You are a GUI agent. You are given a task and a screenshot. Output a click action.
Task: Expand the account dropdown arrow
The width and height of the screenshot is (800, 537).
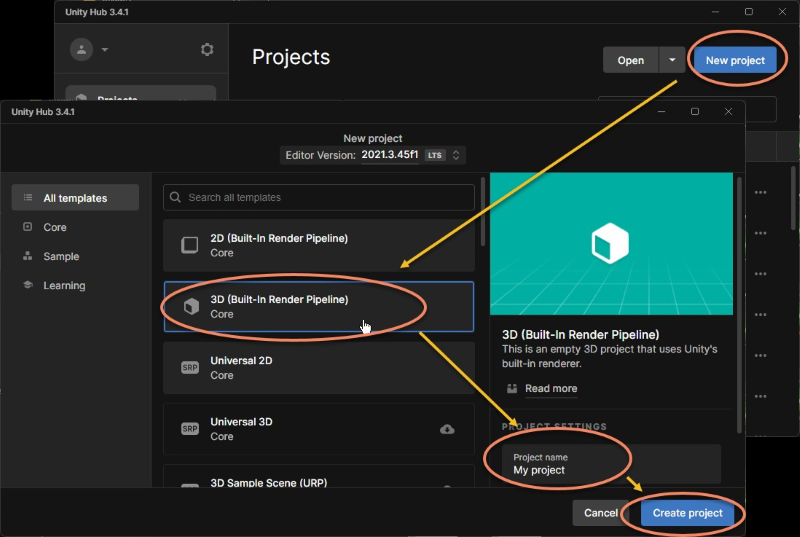point(105,49)
